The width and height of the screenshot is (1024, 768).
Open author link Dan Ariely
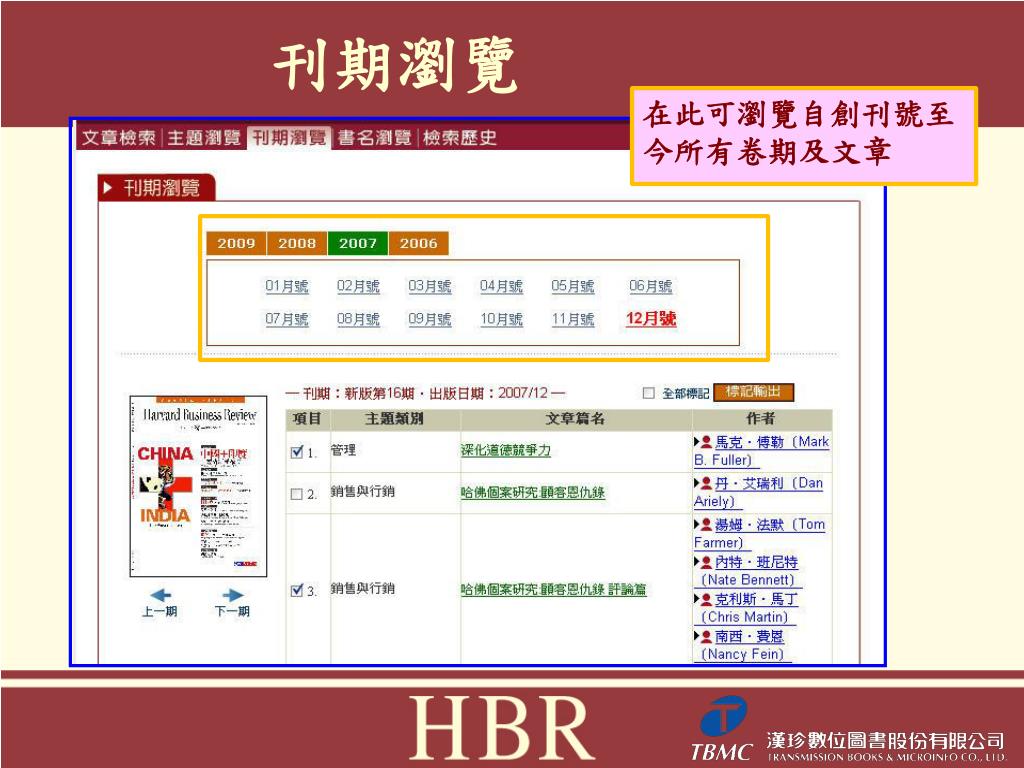[758, 492]
